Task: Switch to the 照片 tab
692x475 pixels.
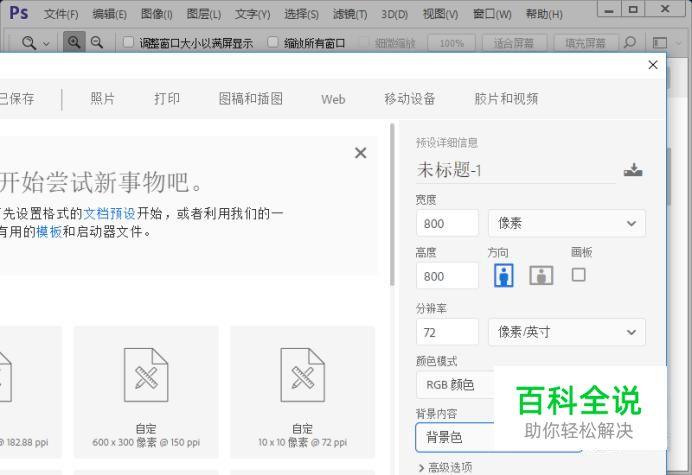Action: (x=103, y=98)
